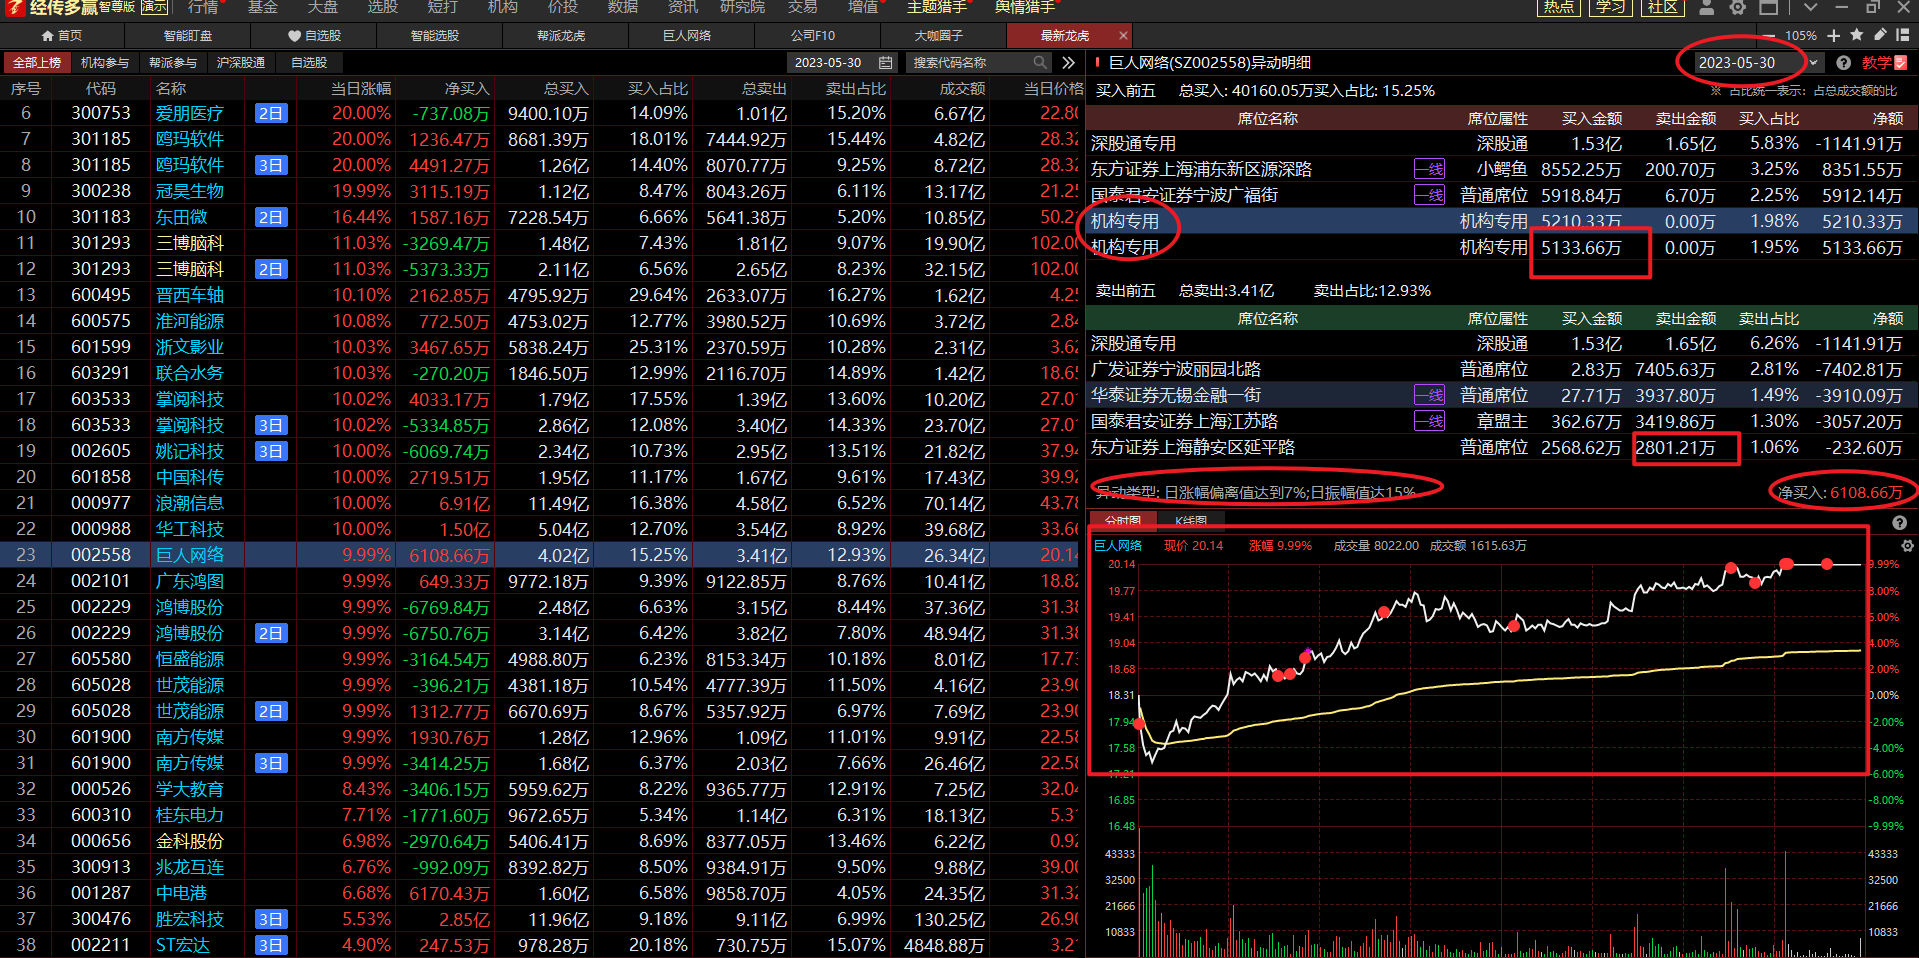Screen dimensions: 1919x958
Task: Select the 机构专用 5210.33万 seat row
Action: [x=1501, y=221]
